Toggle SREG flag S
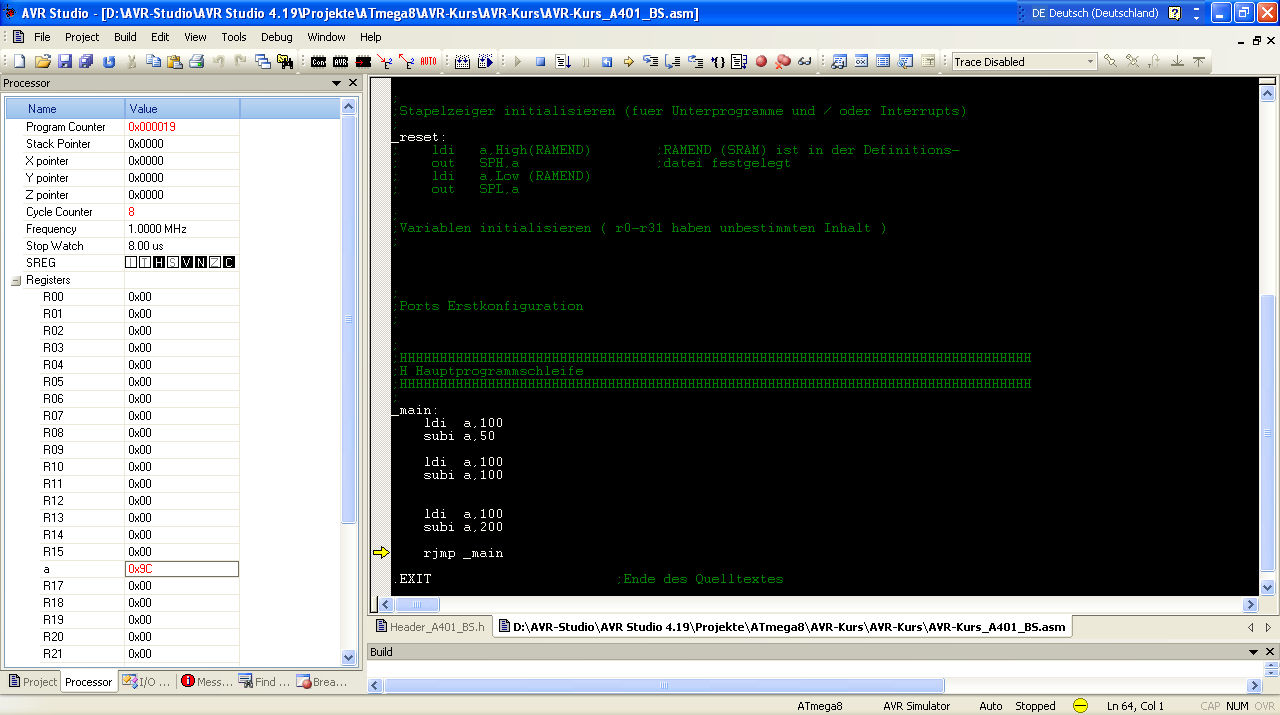1280x715 pixels. [x=173, y=262]
